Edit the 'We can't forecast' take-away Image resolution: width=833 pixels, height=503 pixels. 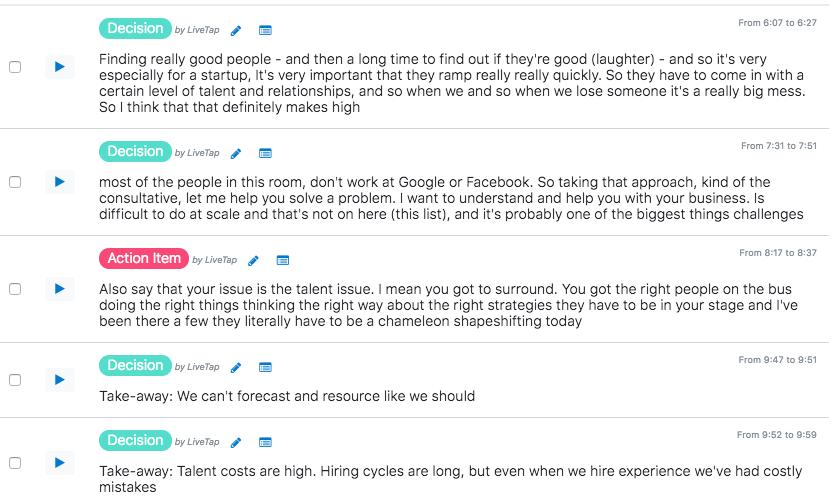[236, 368]
